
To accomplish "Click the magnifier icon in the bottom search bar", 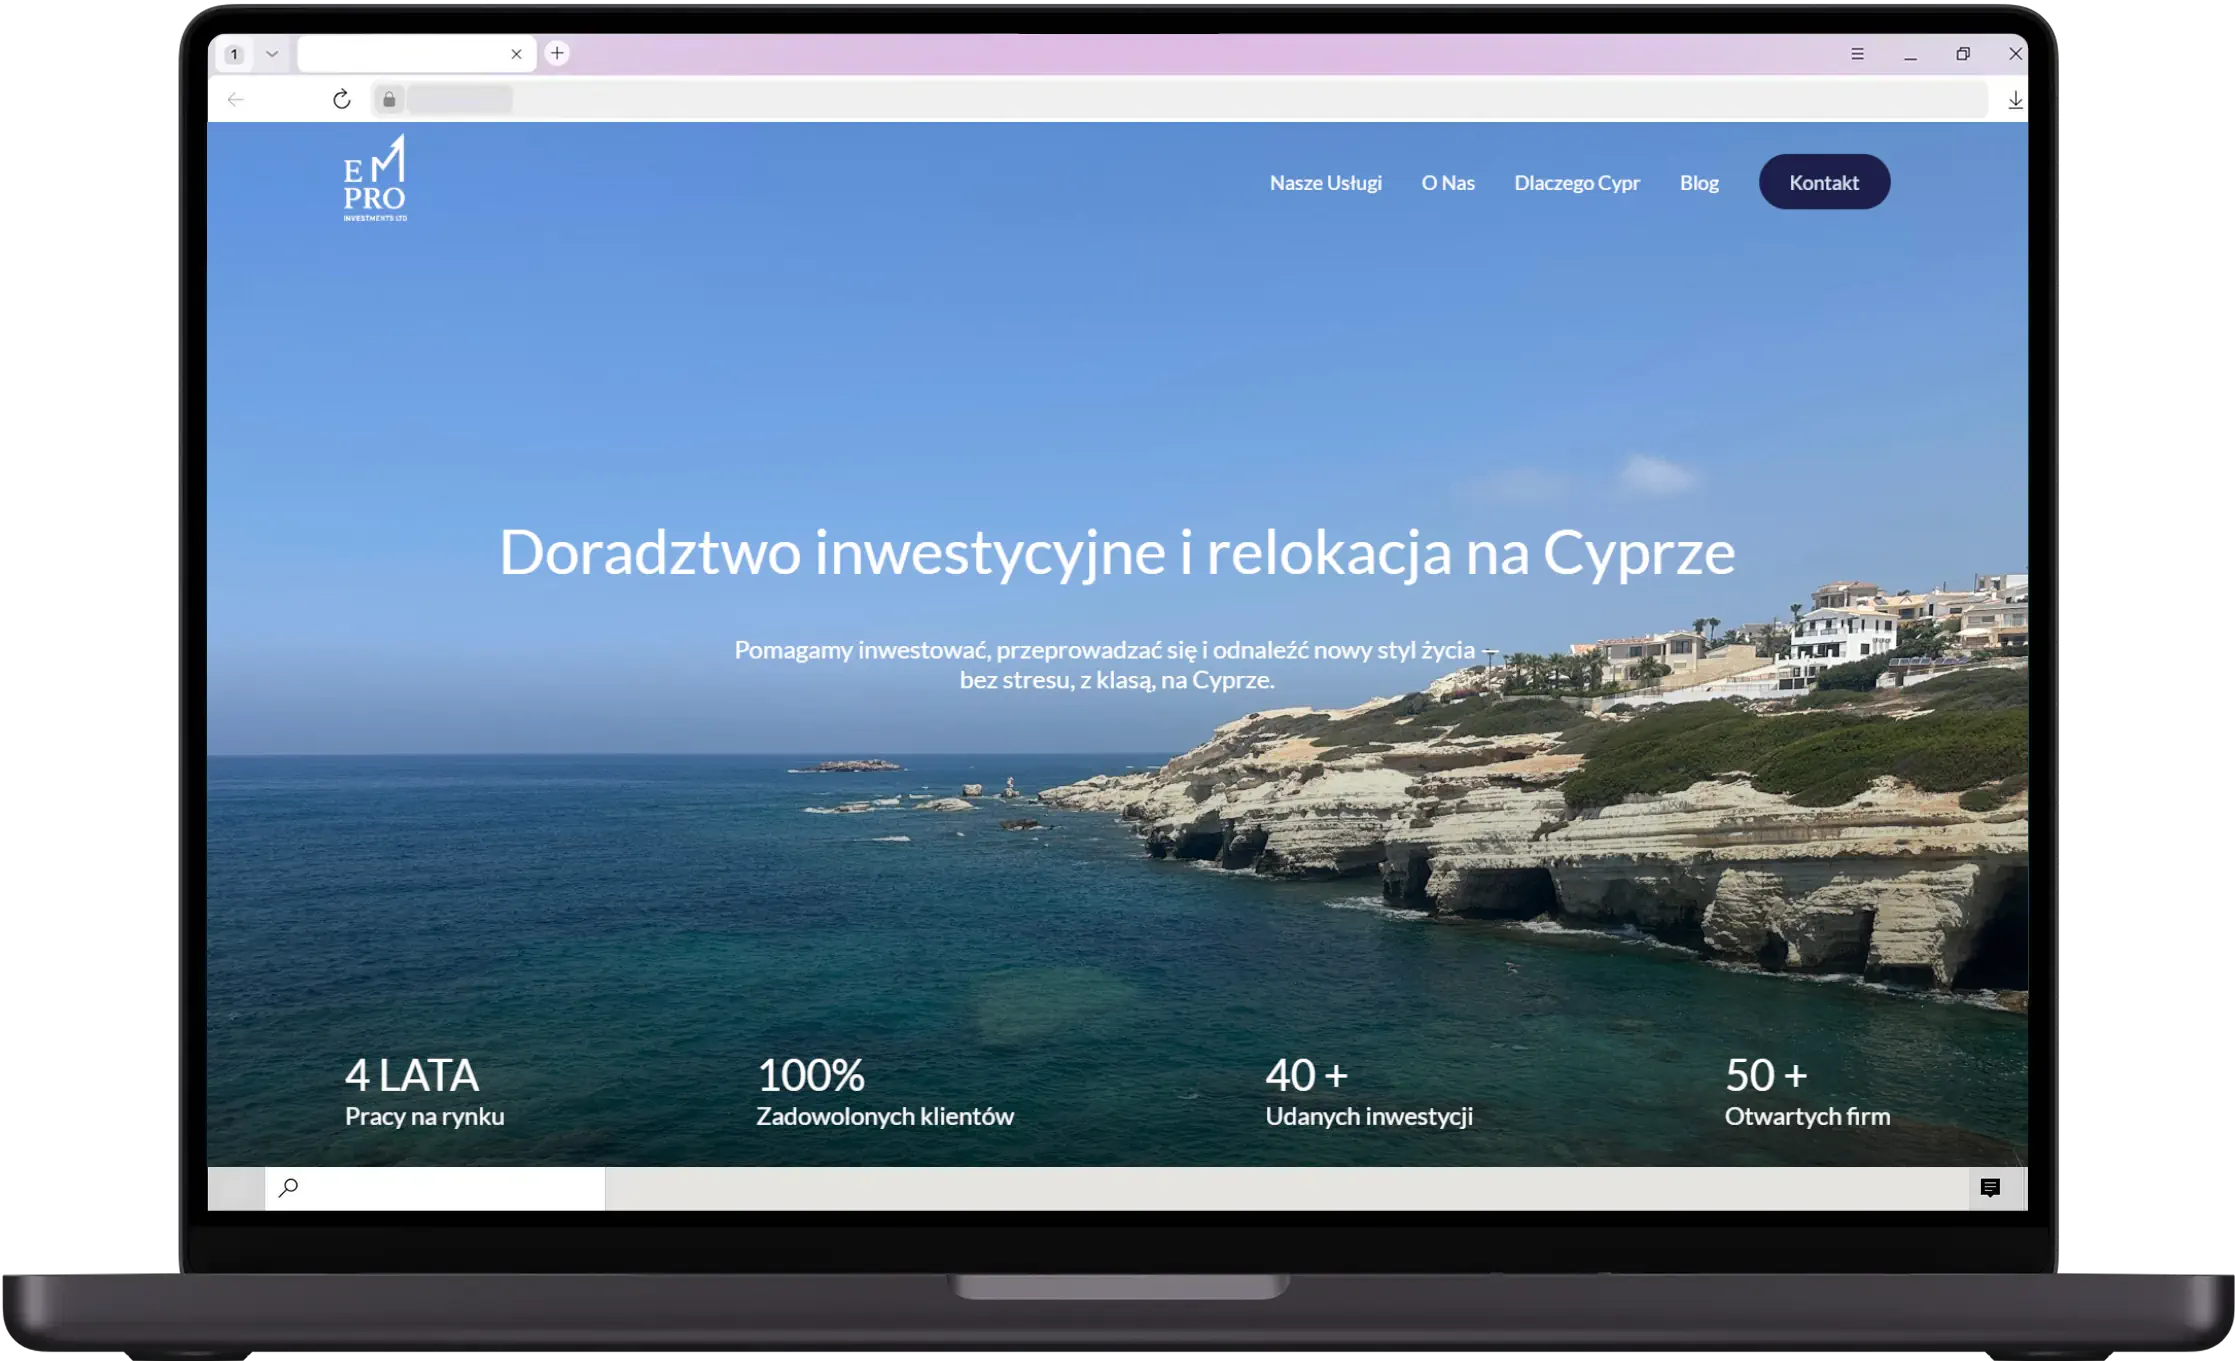I will (x=288, y=1188).
